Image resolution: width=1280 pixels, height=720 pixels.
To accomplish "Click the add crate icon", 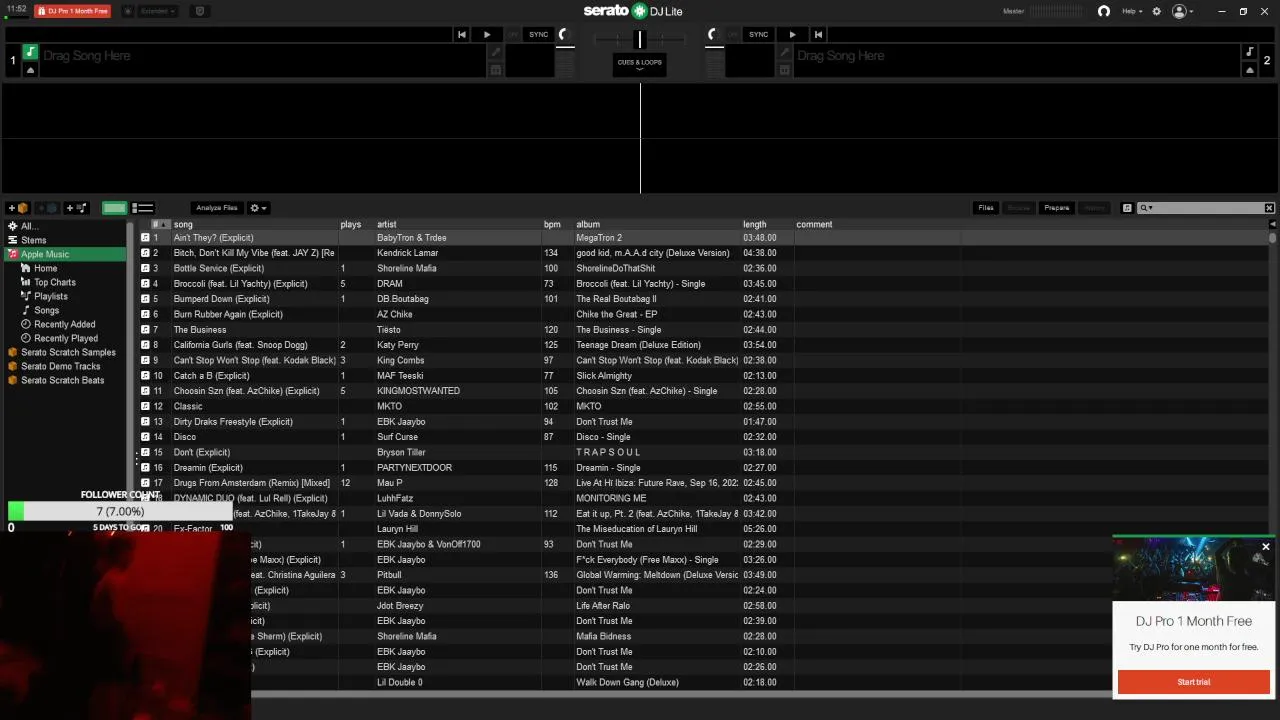I will [18, 208].
